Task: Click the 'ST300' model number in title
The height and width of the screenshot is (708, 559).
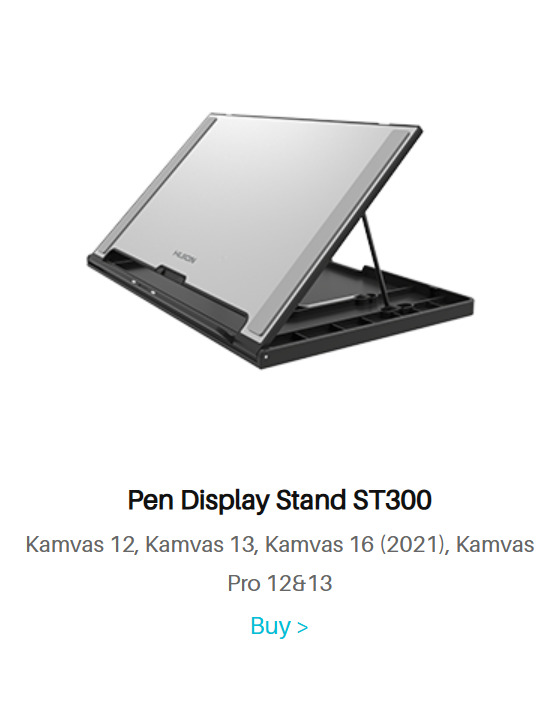Action: click(392, 500)
